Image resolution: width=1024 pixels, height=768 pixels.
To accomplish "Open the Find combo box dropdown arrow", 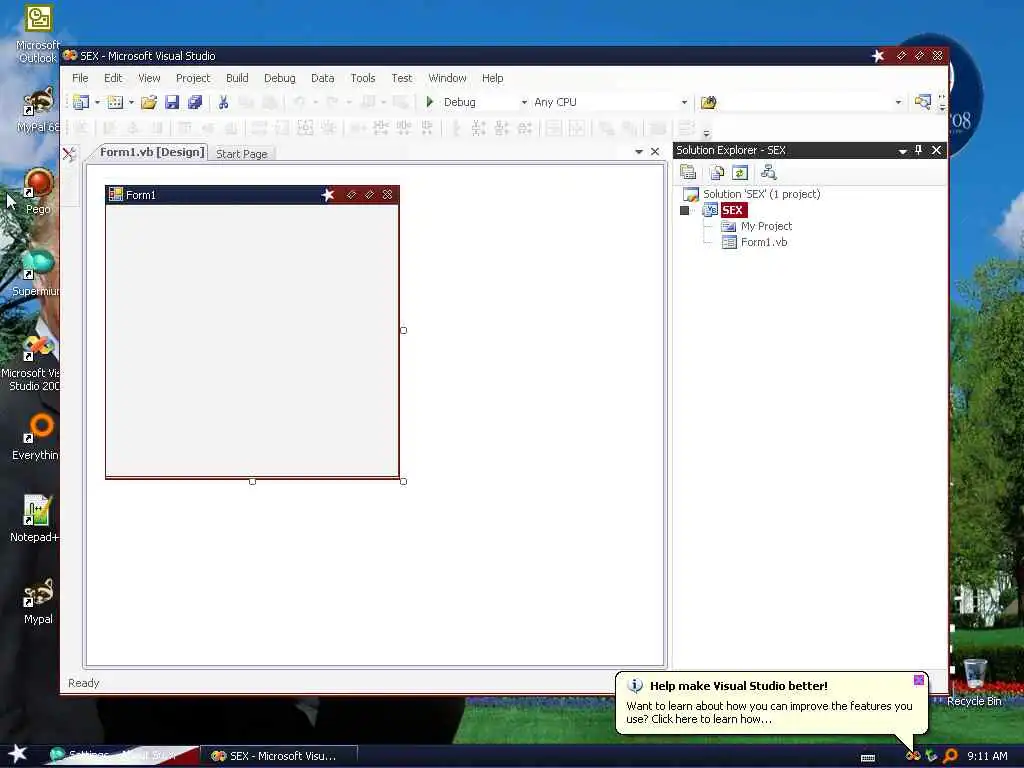I will pos(898,103).
